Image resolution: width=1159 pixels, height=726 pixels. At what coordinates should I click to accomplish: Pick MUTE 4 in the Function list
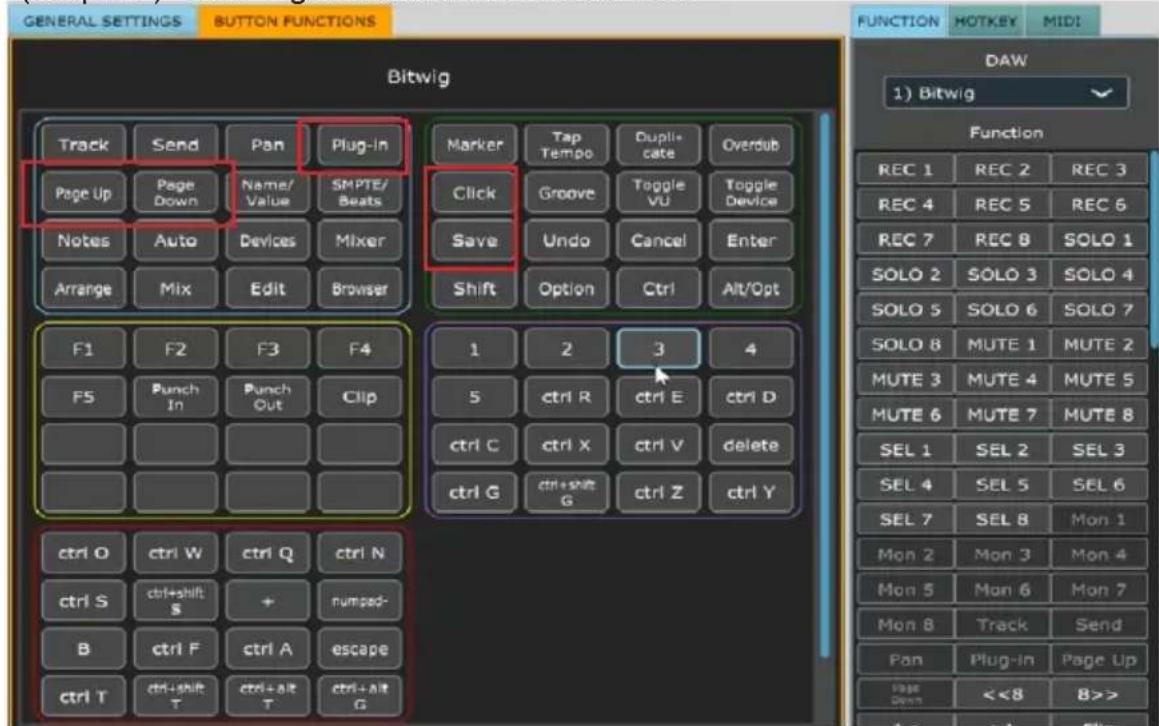[1002, 380]
